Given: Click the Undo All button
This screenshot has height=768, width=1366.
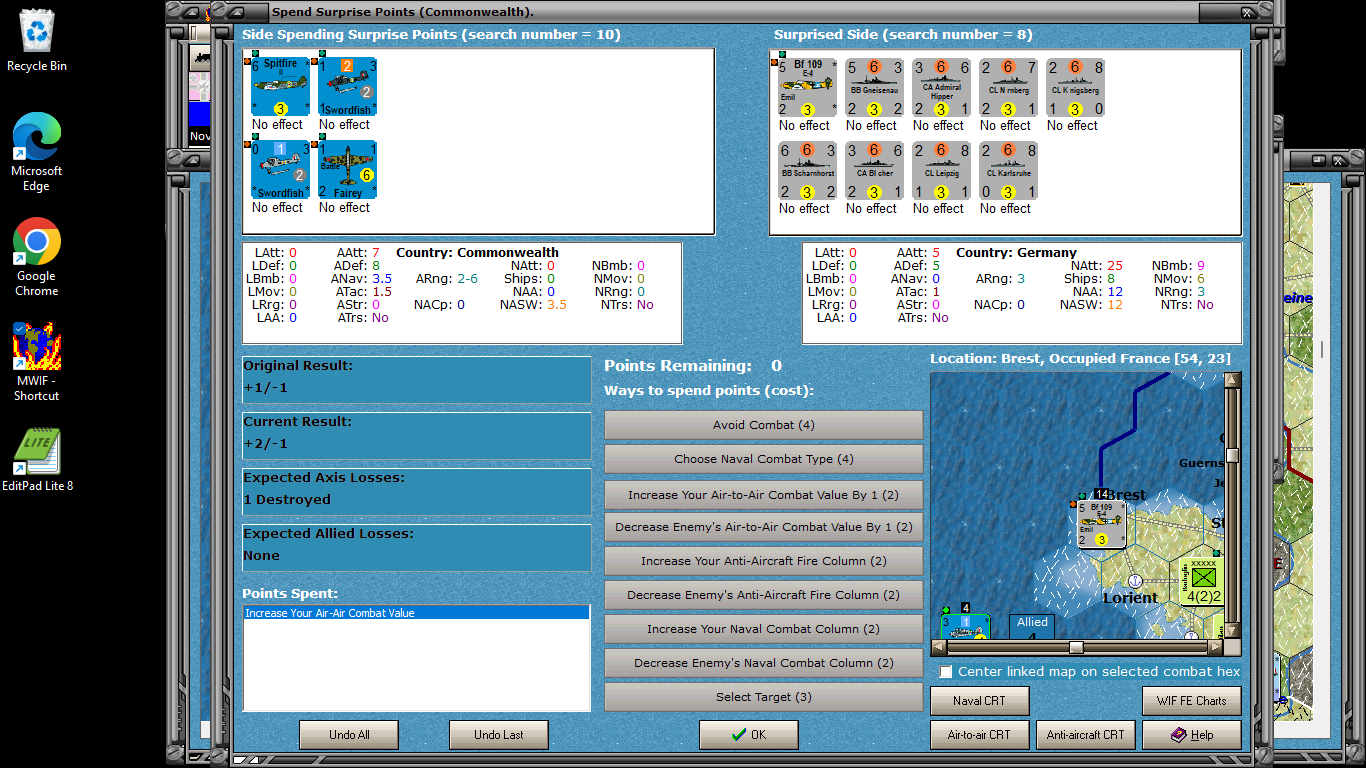Looking at the screenshot, I should tap(349, 735).
